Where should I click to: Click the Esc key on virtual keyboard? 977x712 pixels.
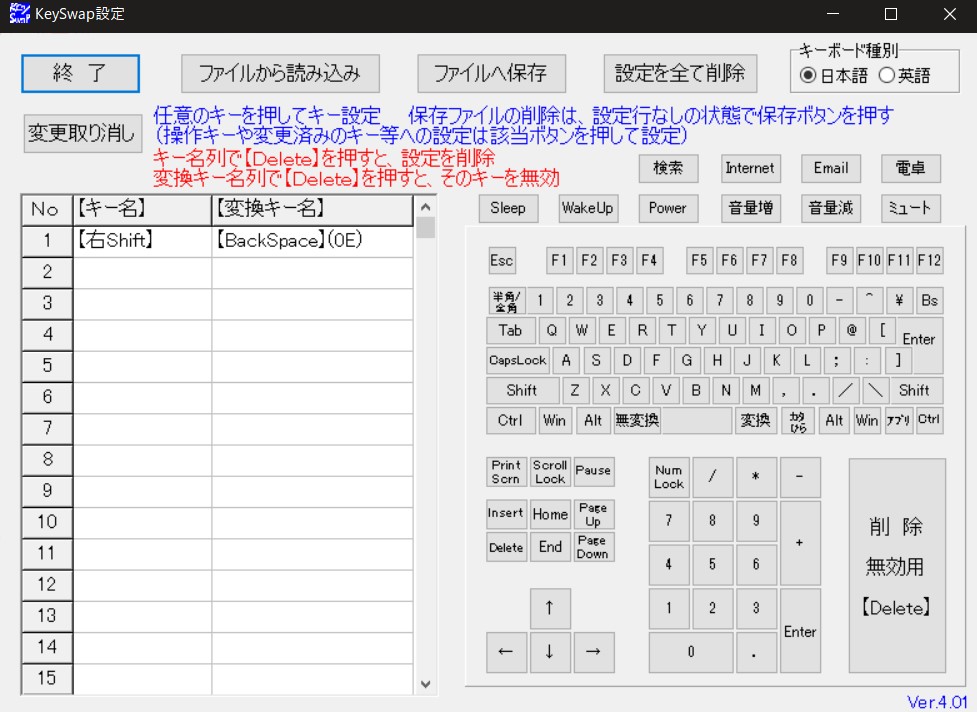(502, 260)
